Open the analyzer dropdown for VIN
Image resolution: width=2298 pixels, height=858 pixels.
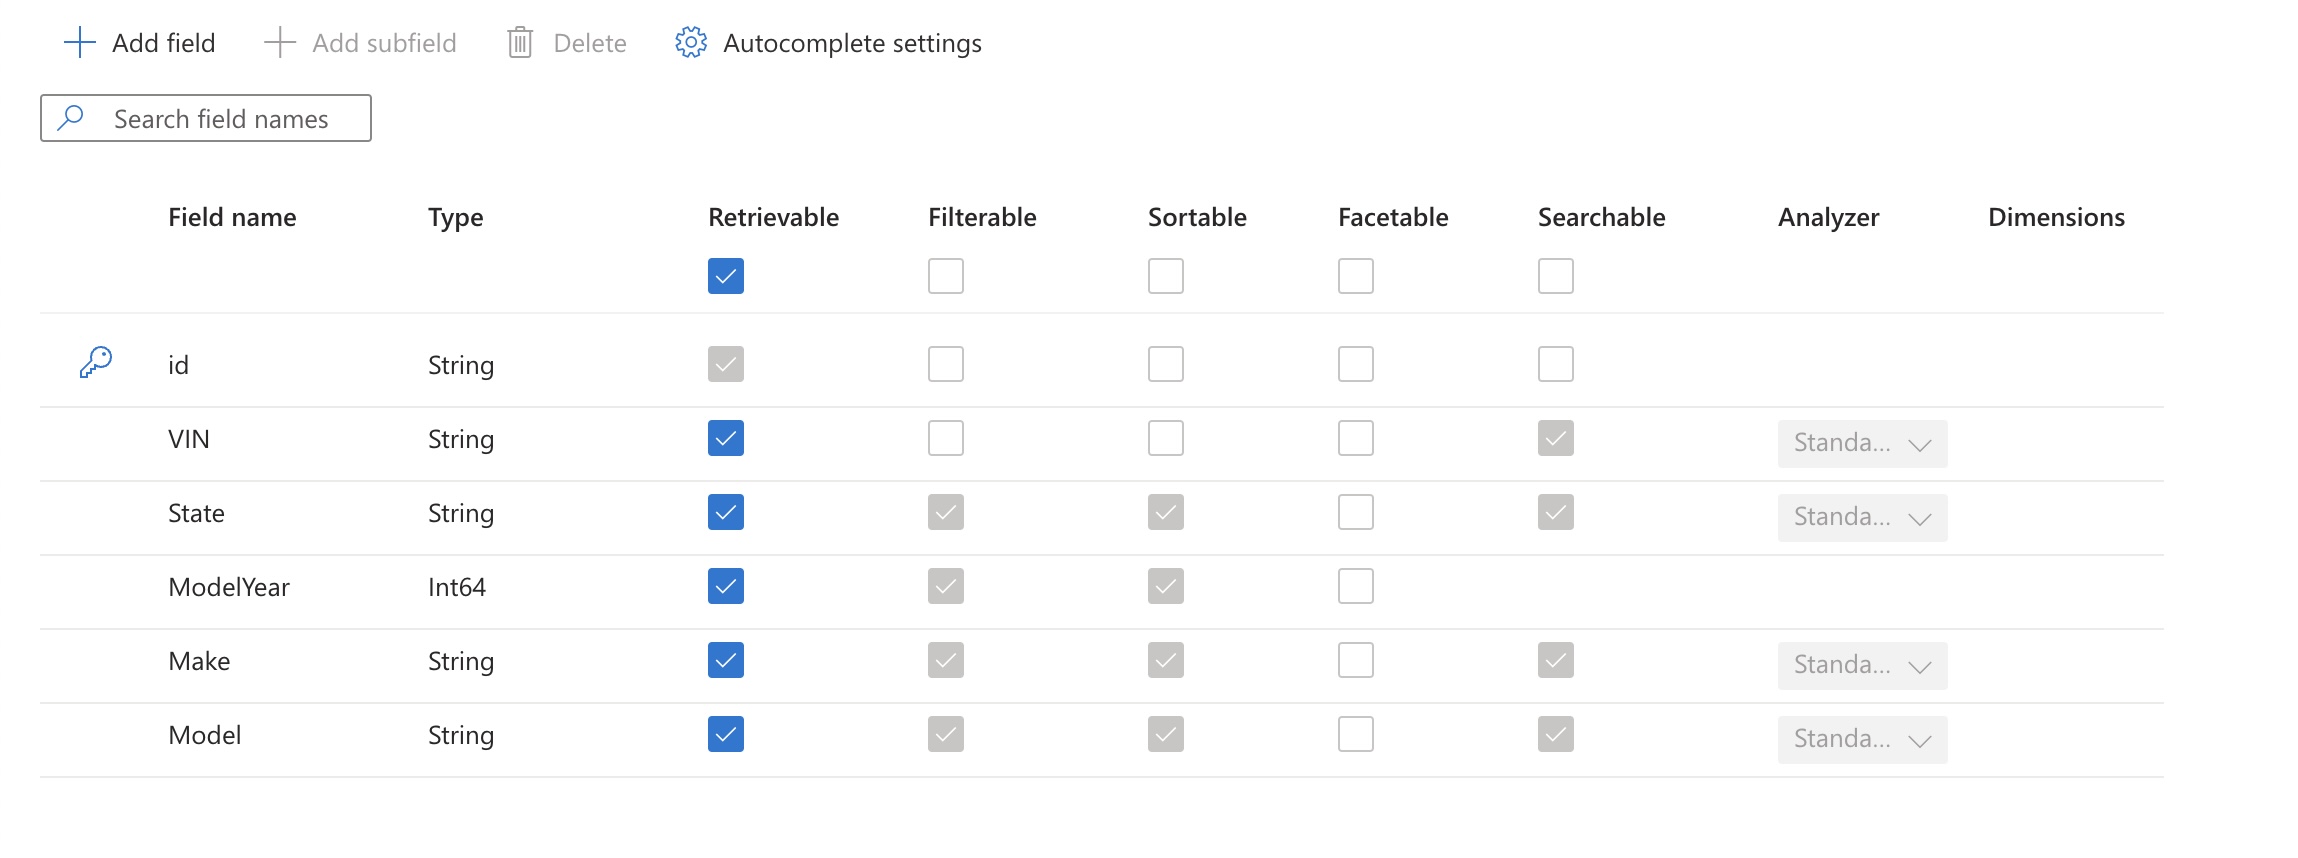(x=1861, y=443)
